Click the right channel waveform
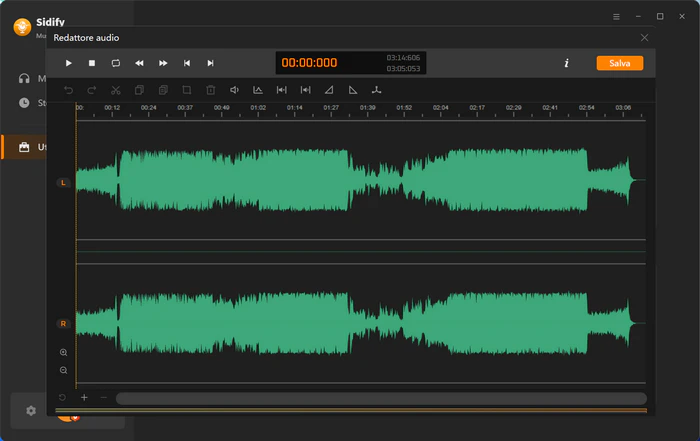700x441 pixels. [361, 323]
